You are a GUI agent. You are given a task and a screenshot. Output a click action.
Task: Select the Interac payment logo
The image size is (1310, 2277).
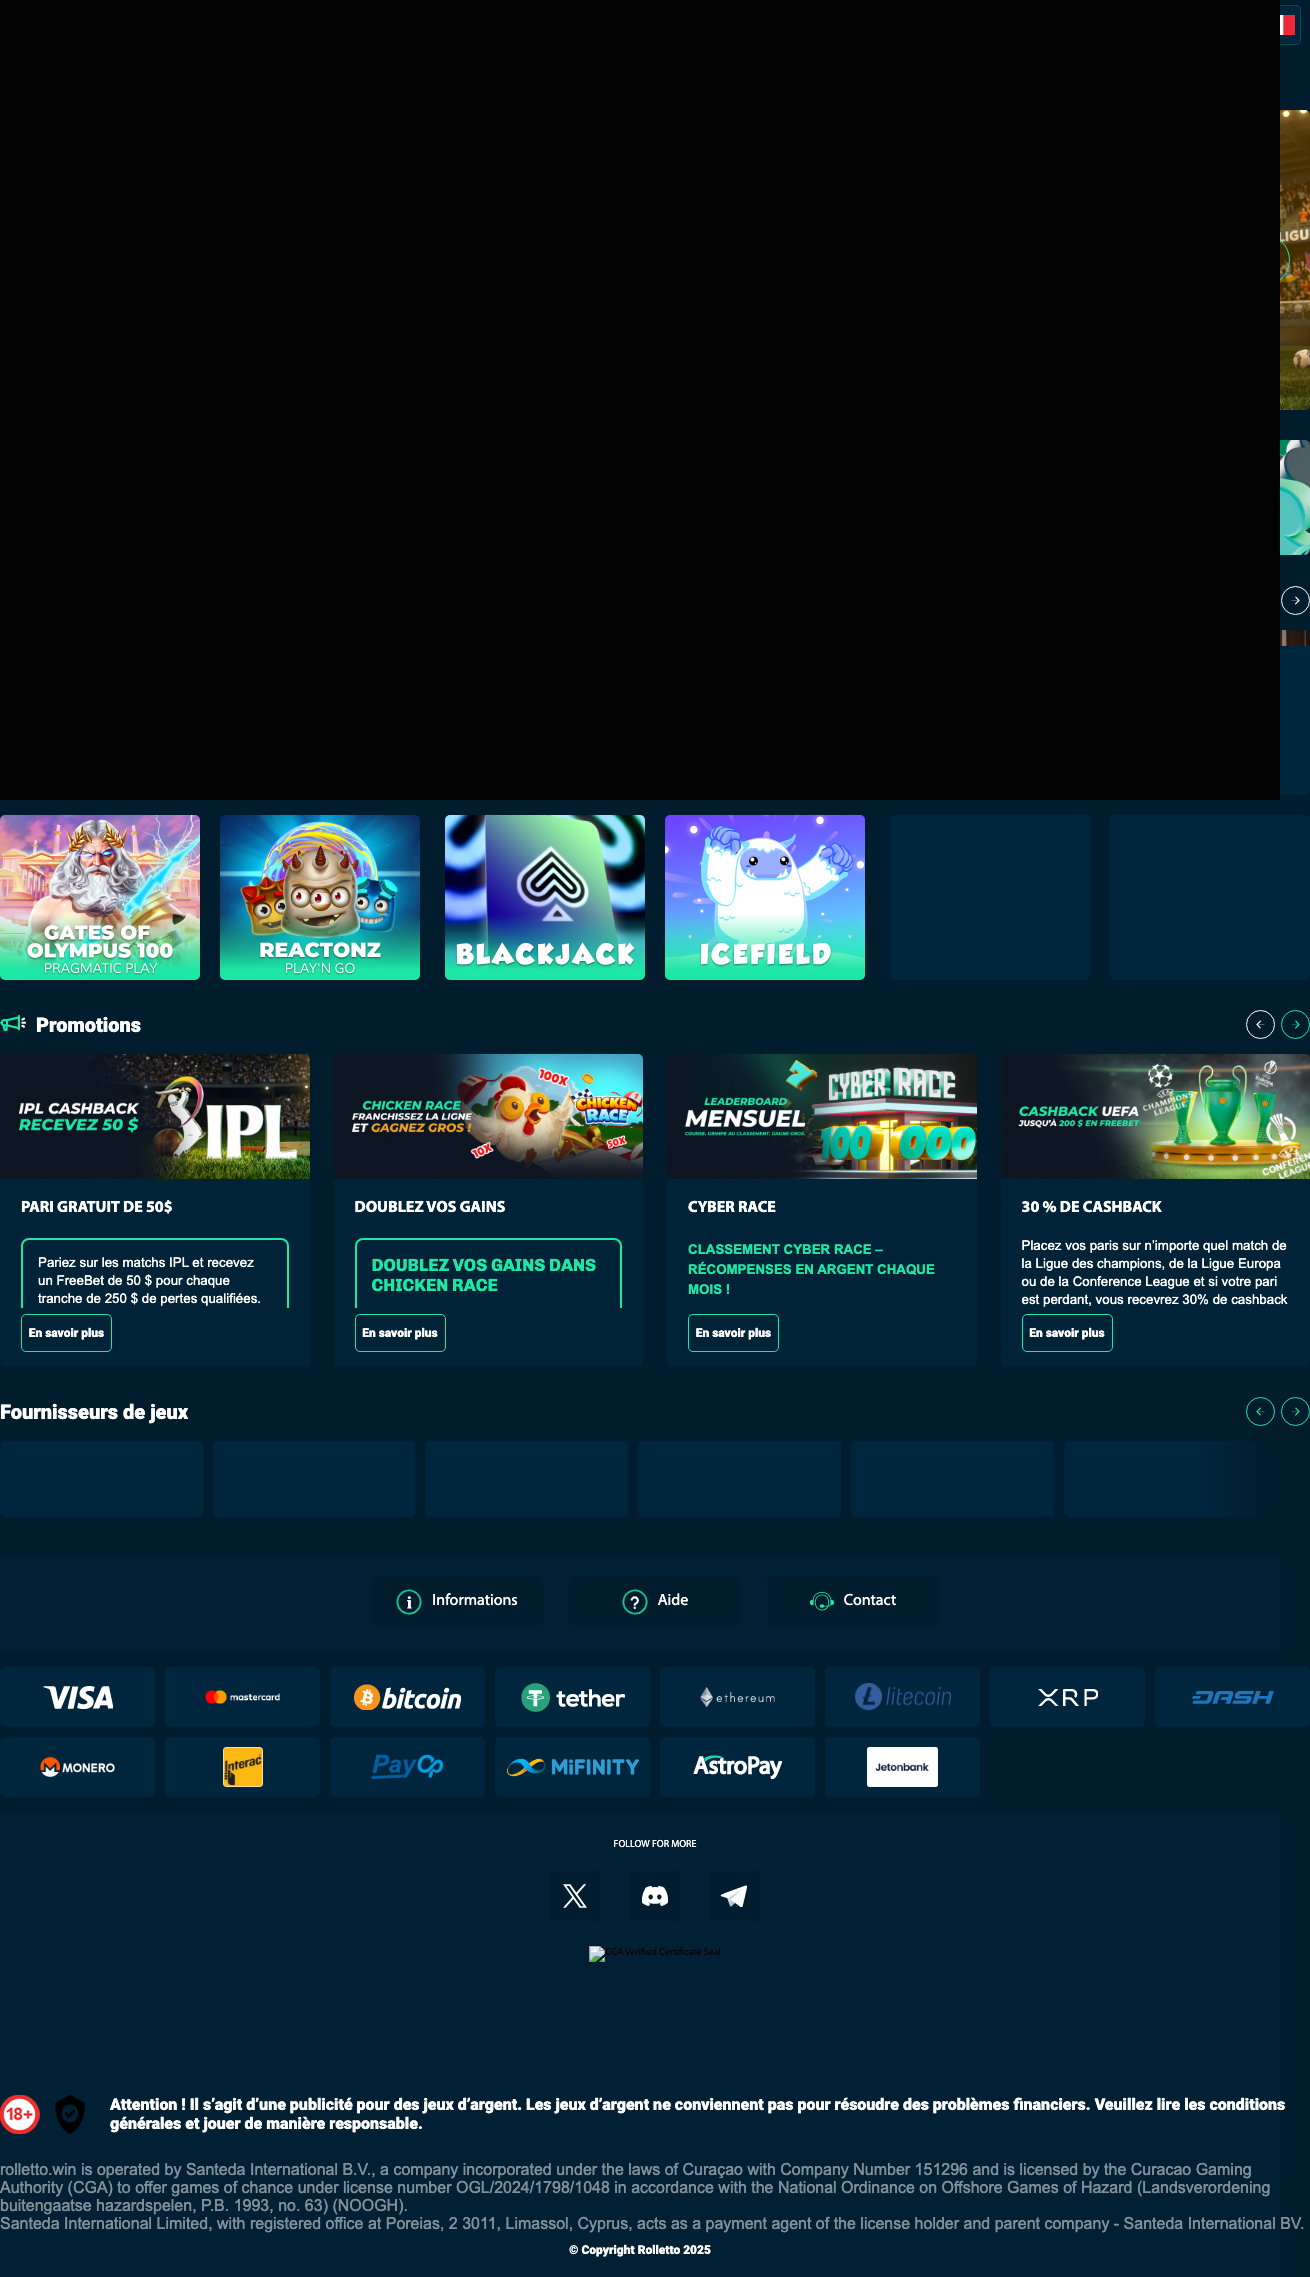point(242,1767)
